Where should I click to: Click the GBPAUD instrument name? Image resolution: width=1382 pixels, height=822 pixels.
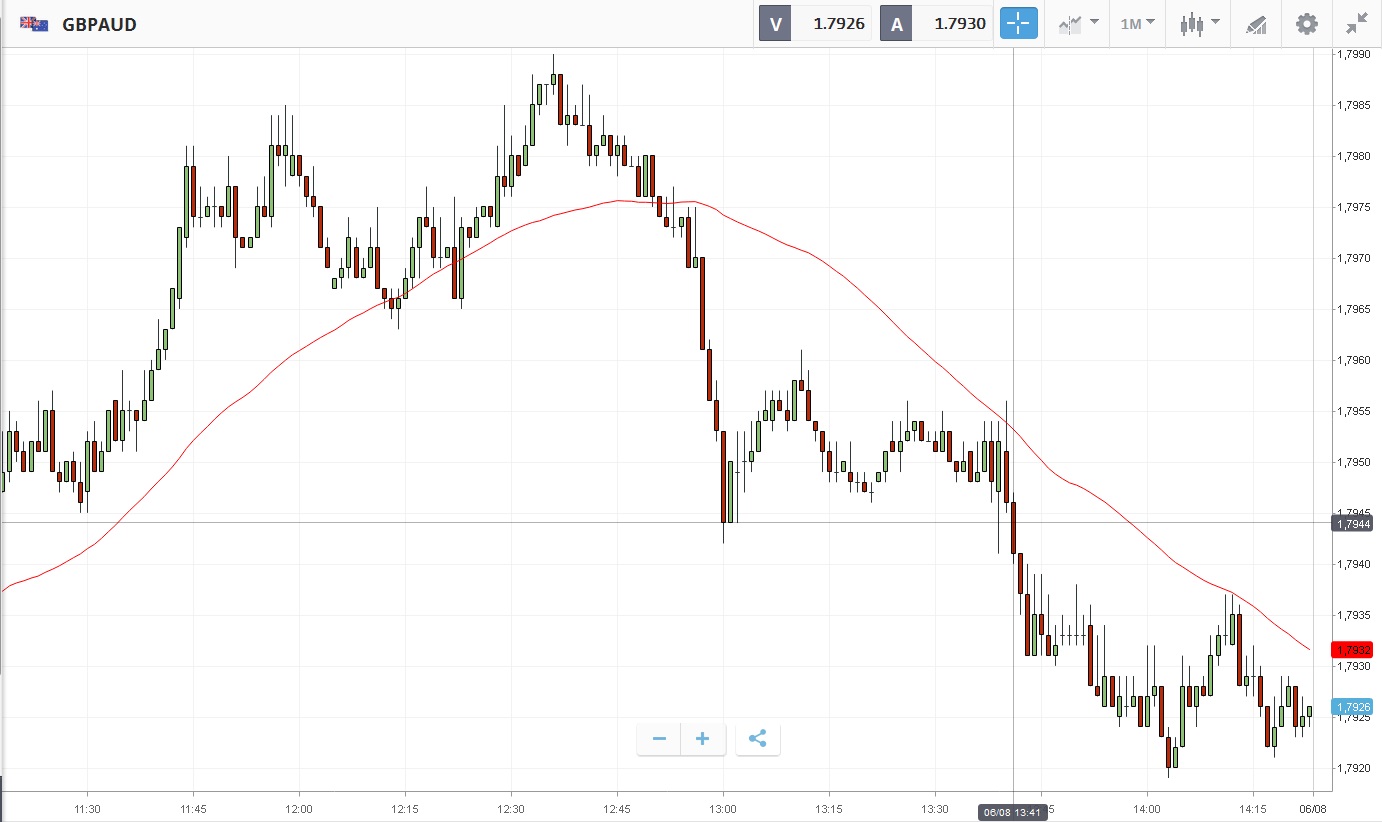click(x=99, y=24)
